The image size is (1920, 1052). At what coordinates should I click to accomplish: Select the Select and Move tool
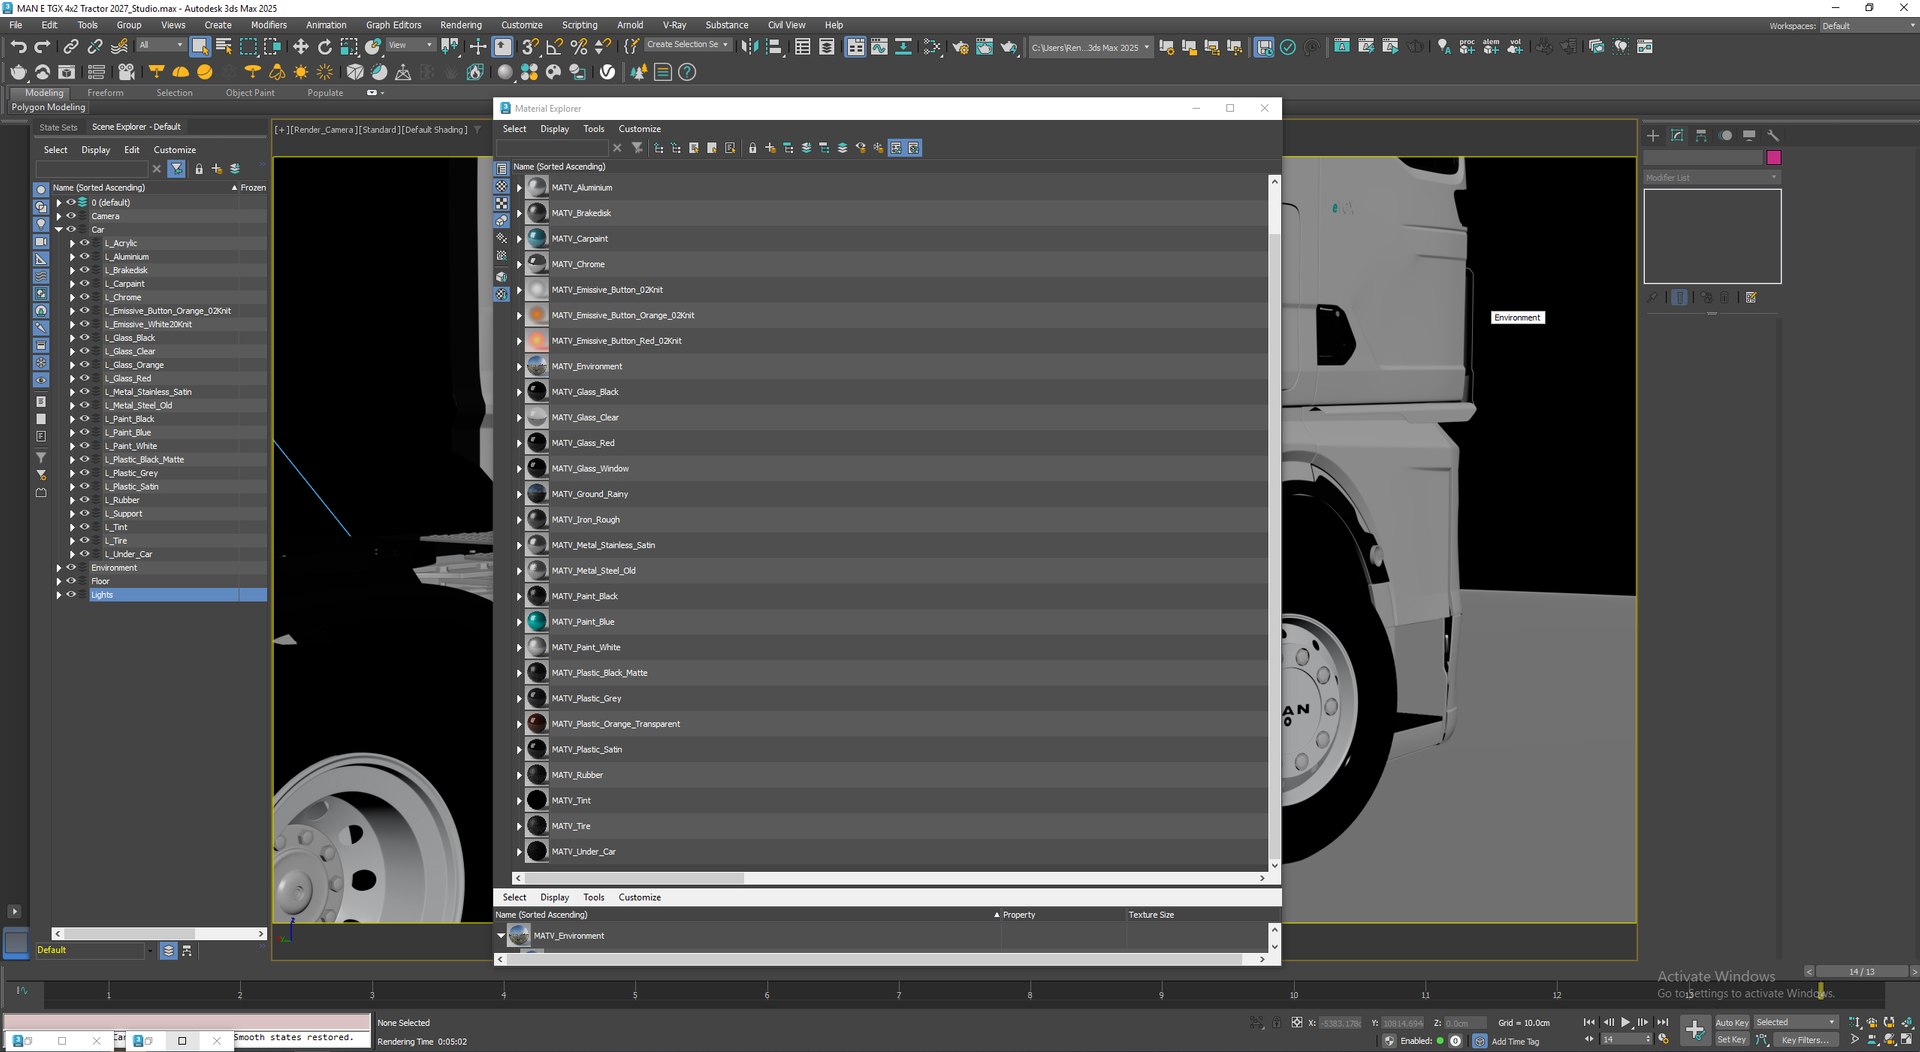point(300,46)
